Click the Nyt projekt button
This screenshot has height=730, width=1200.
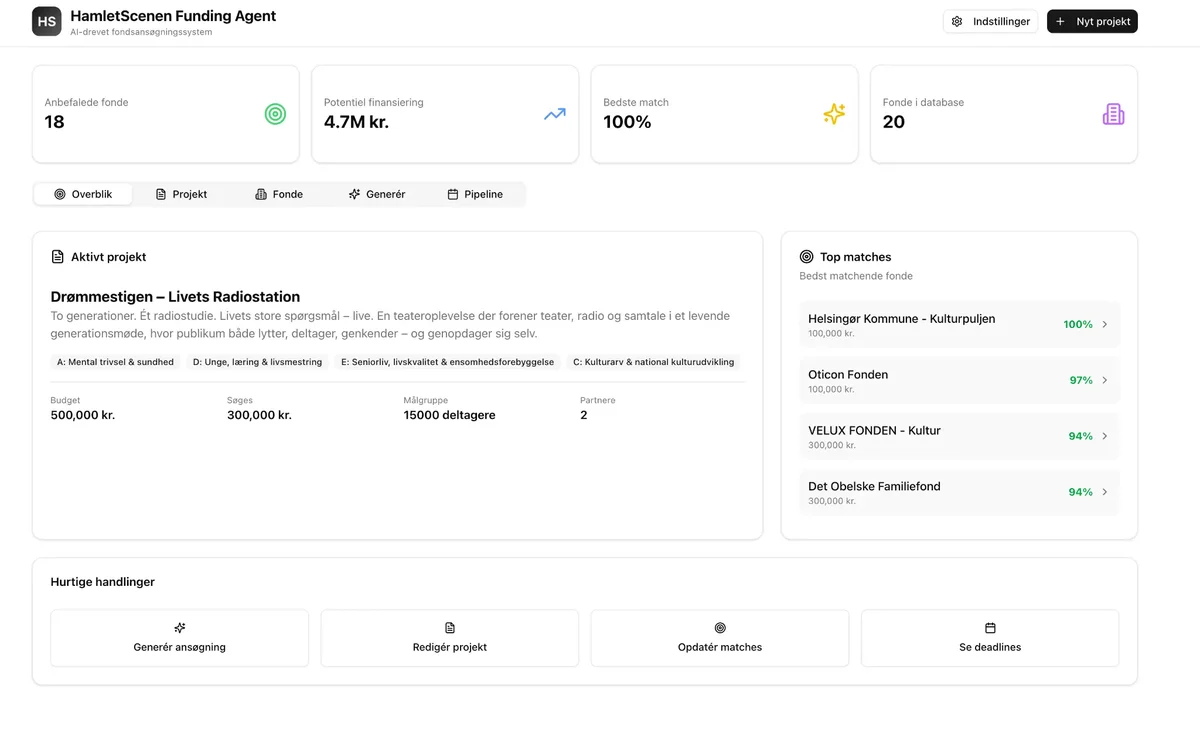[1092, 20]
